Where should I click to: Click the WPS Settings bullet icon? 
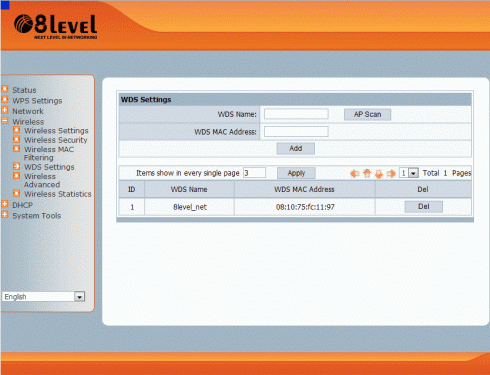tap(5, 99)
